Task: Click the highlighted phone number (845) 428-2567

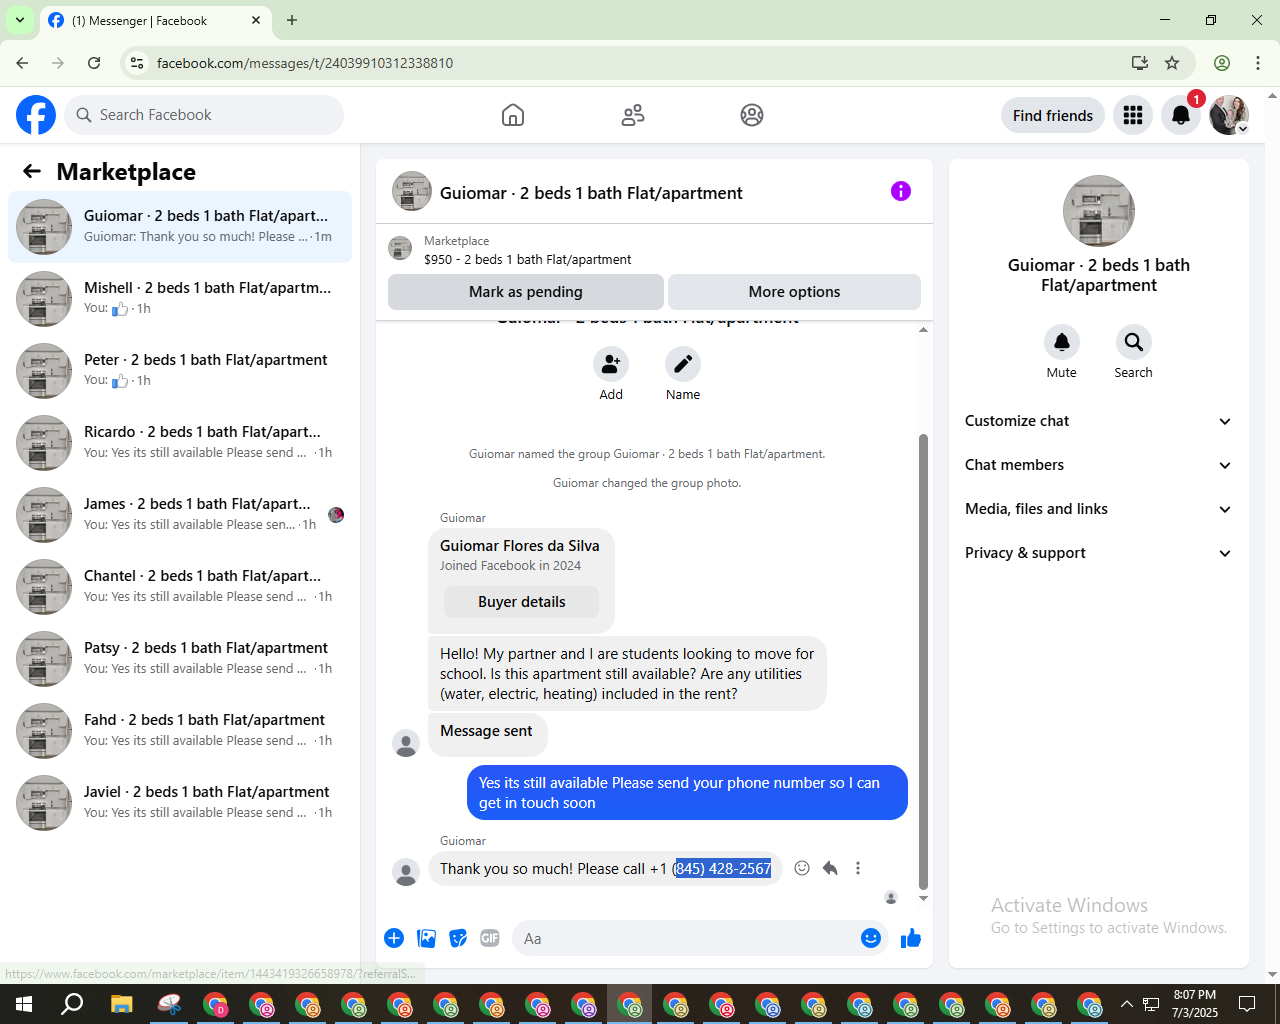Action: [723, 868]
